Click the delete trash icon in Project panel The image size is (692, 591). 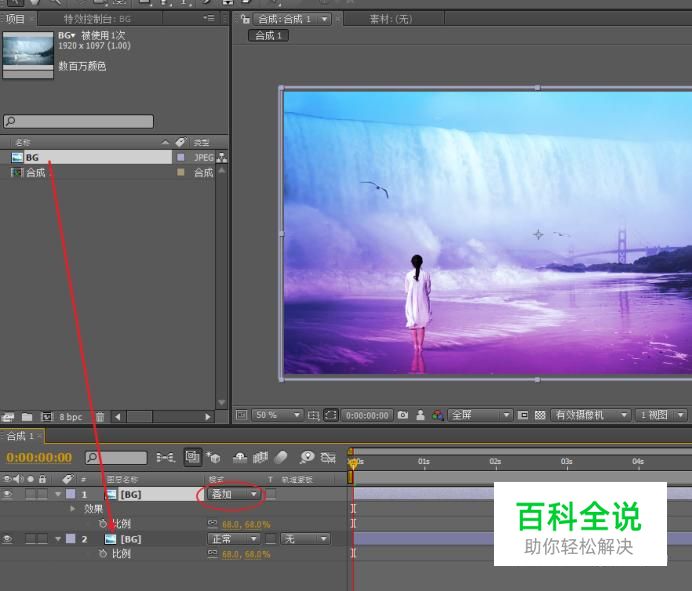point(99,416)
